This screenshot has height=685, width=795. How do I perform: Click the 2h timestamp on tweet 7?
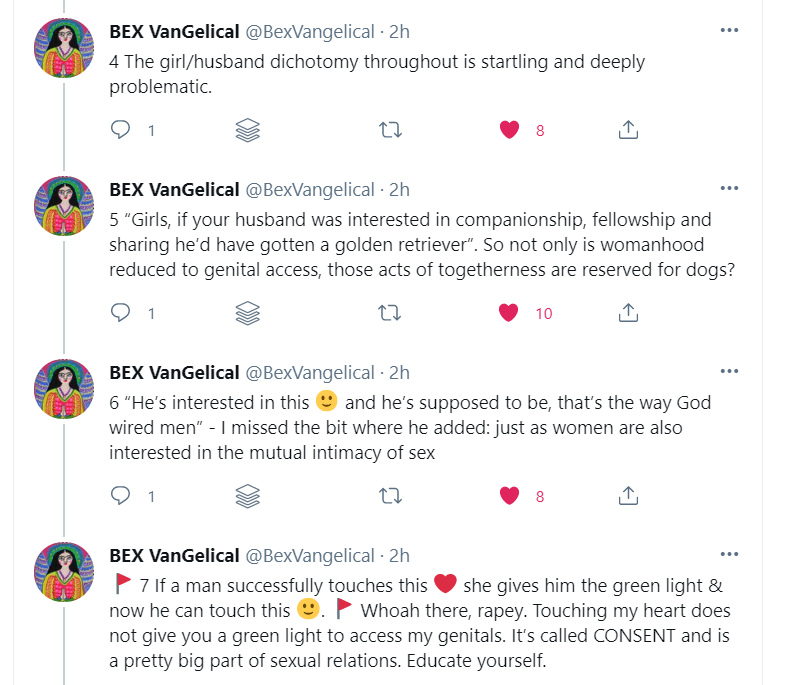tap(399, 555)
